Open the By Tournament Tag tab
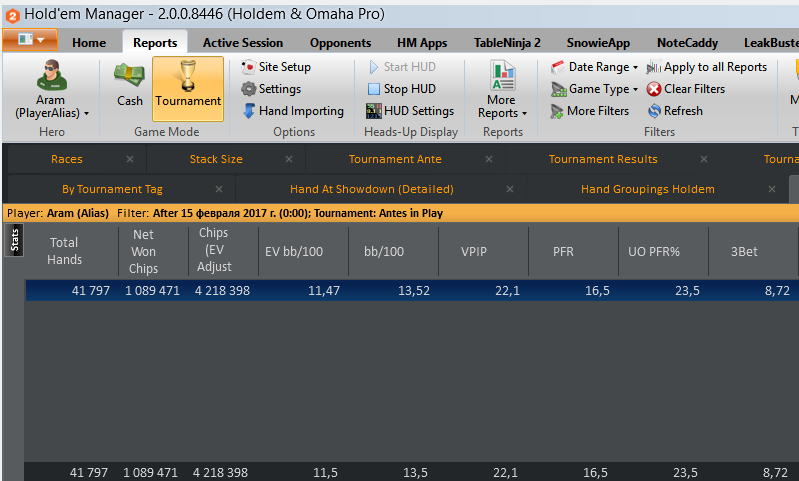Screen dimensions: 799x481 tap(112, 189)
